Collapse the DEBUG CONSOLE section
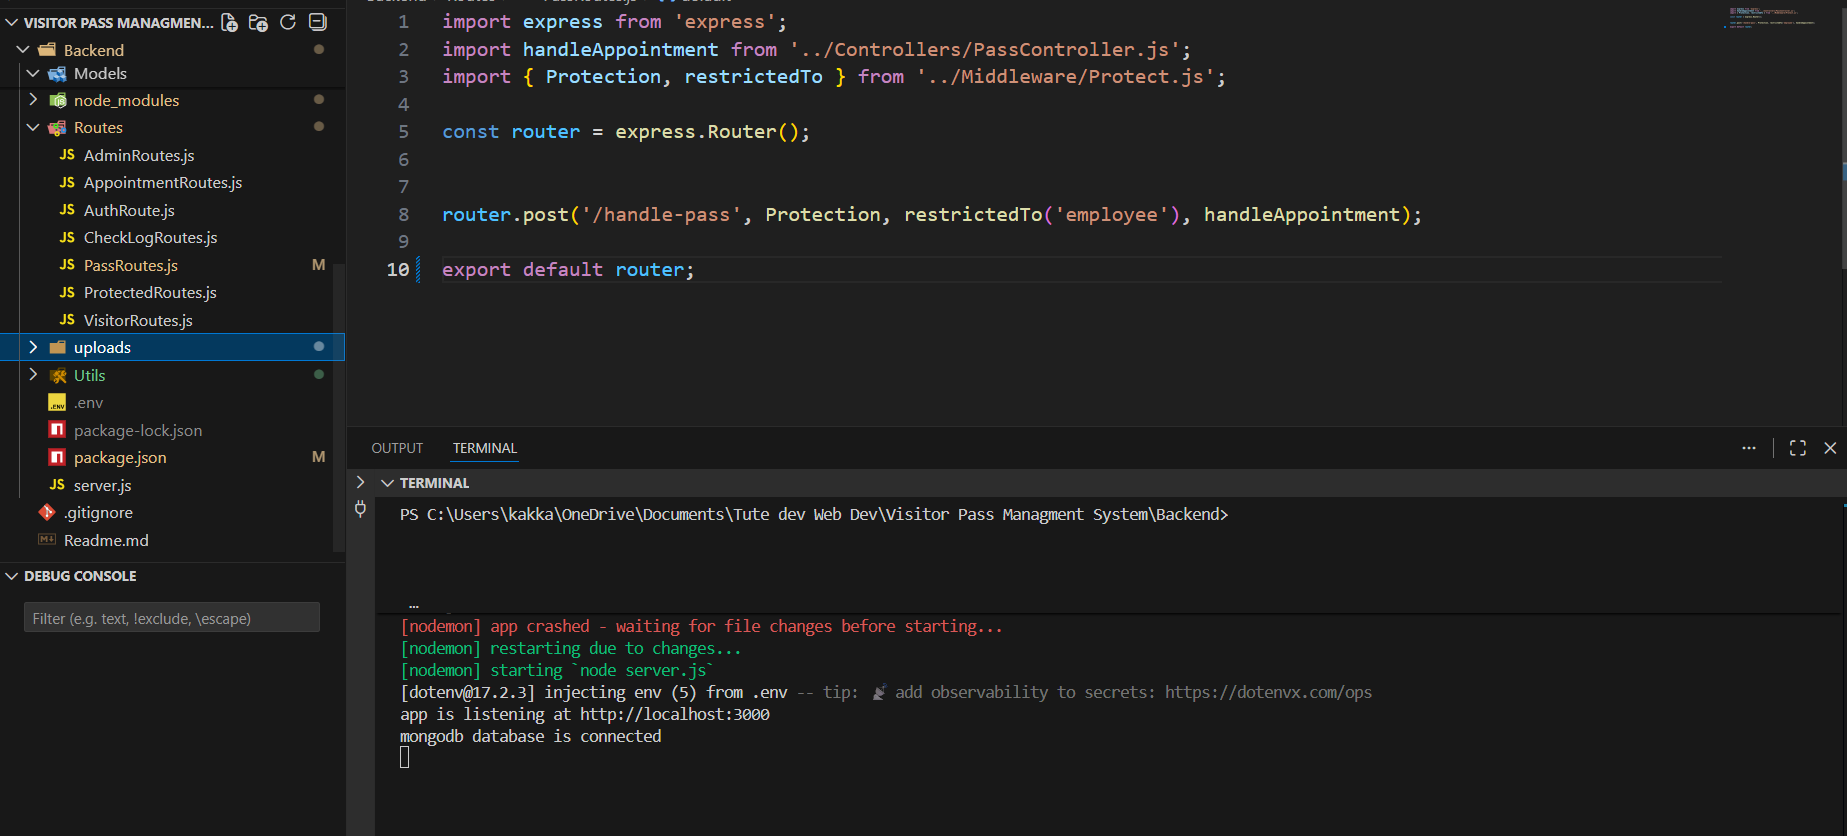Image resolution: width=1847 pixels, height=836 pixels. pos(12,576)
